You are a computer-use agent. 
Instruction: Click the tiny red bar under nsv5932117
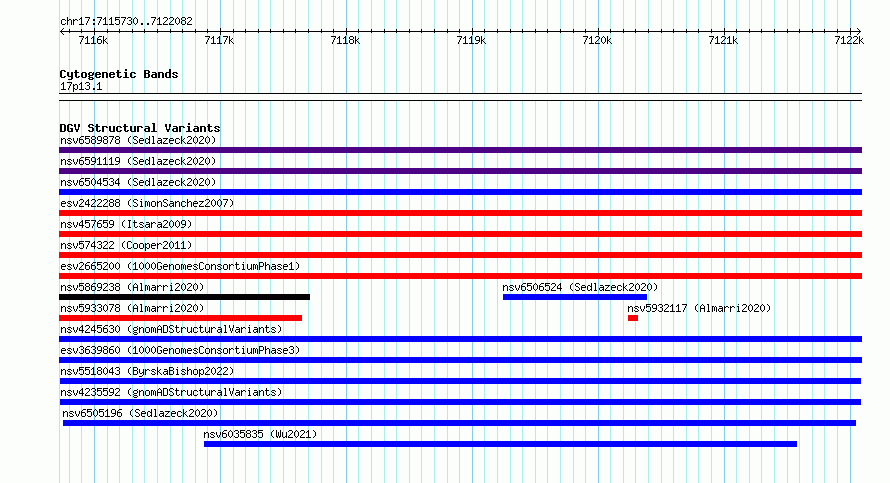pos(633,318)
